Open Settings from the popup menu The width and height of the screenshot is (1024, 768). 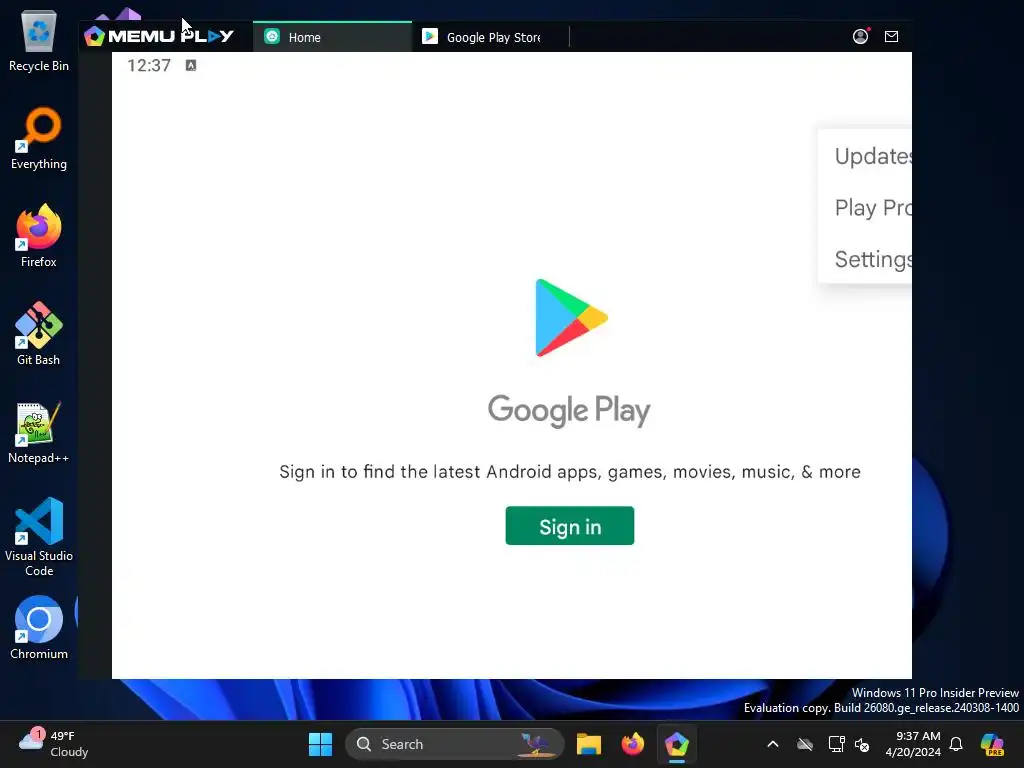(872, 259)
